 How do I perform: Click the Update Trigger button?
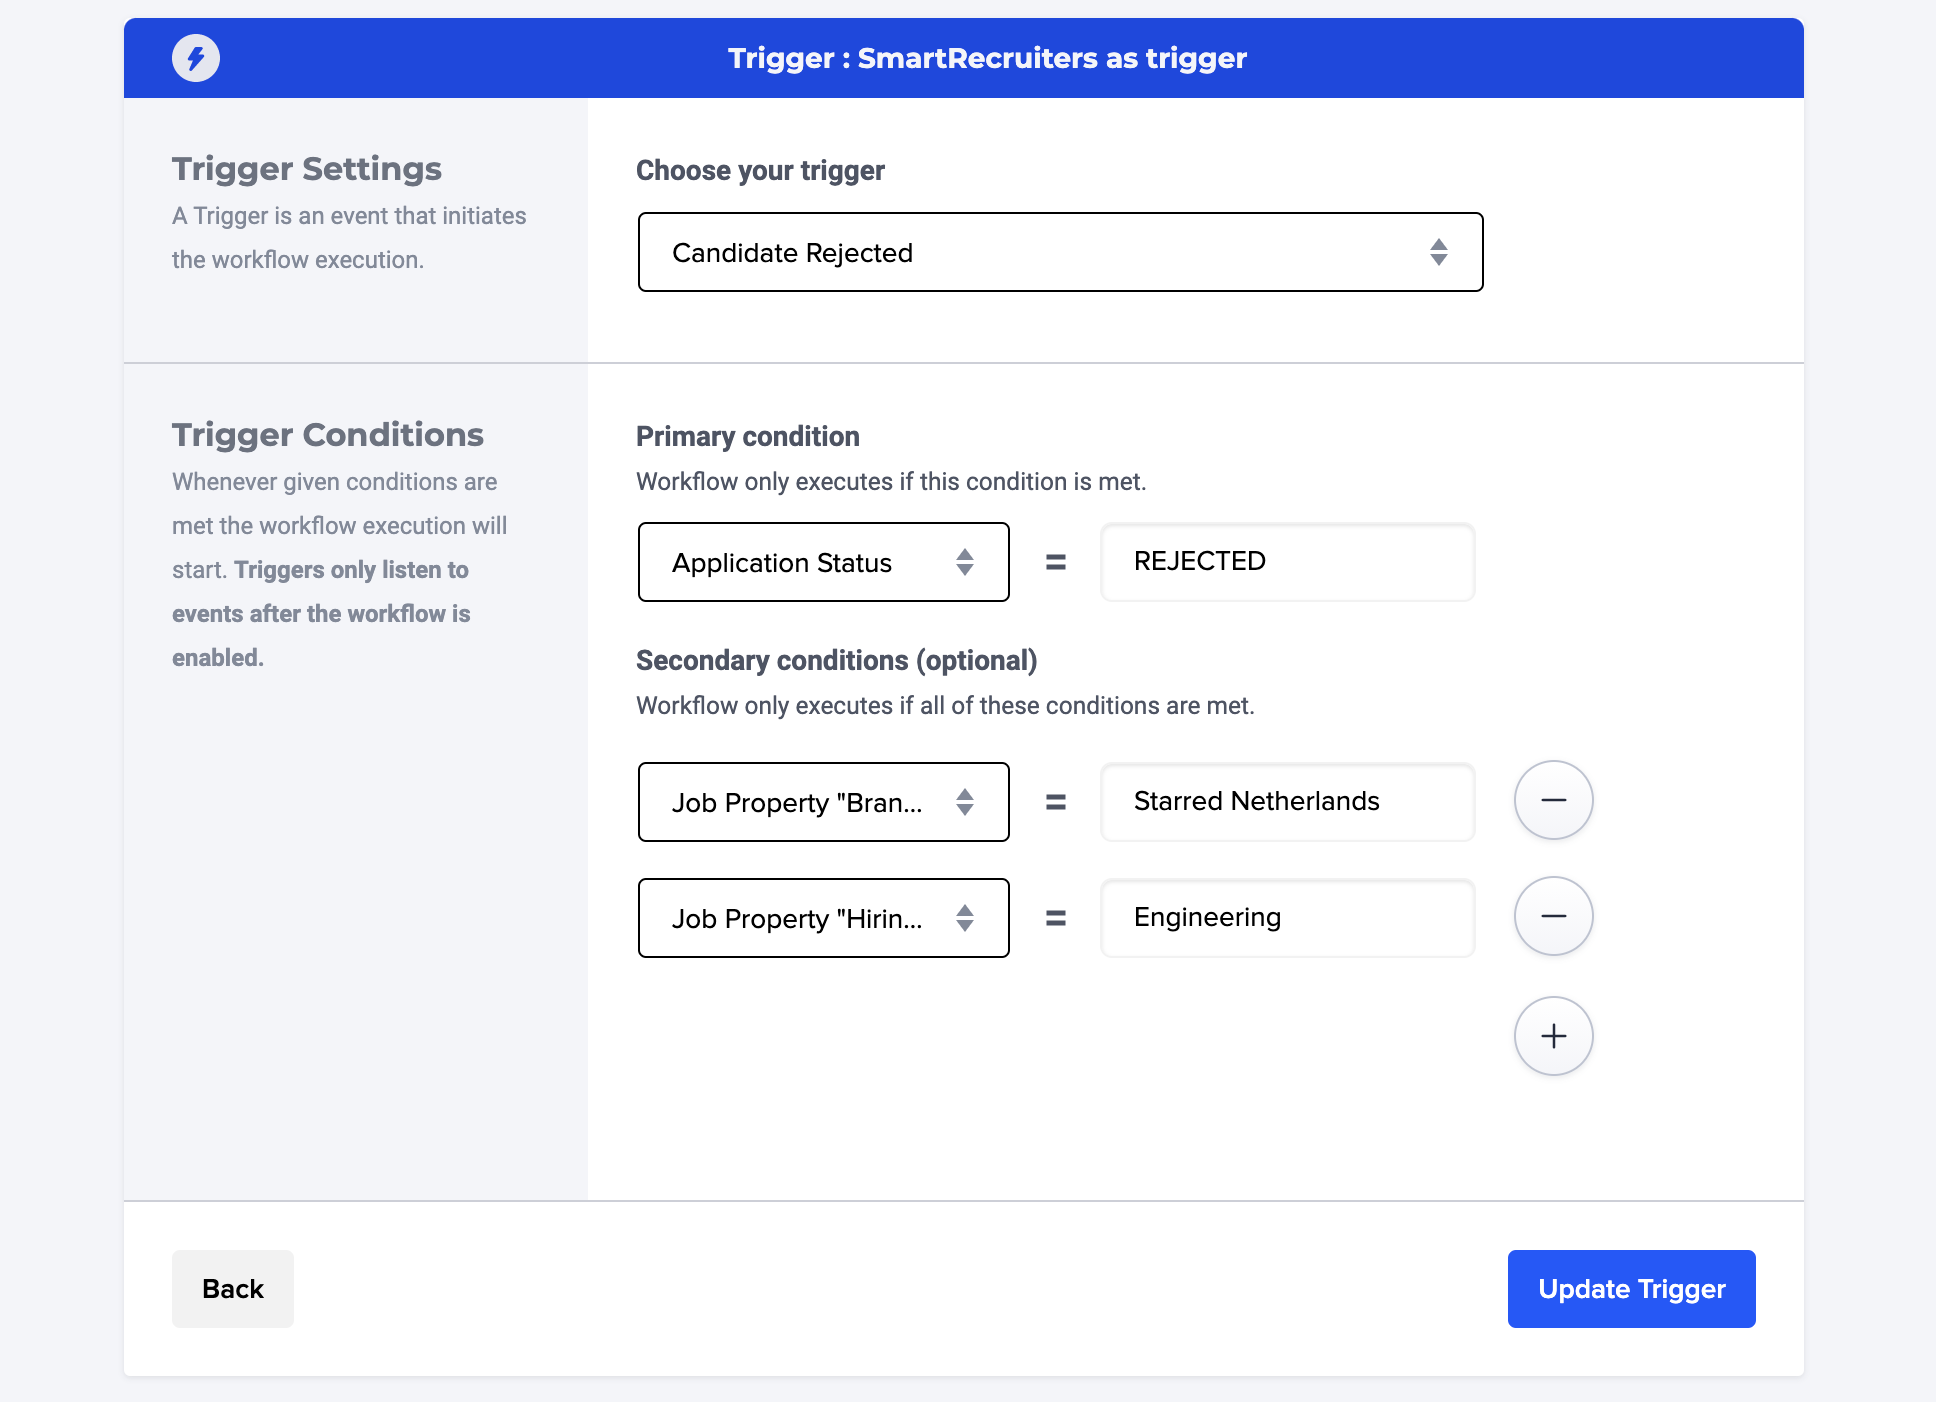click(x=1631, y=1289)
